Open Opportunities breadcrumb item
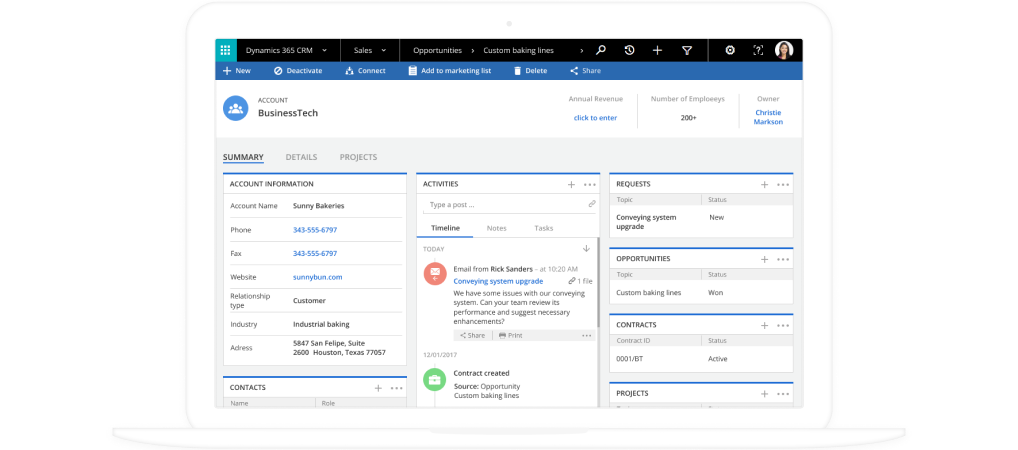 (x=438, y=51)
